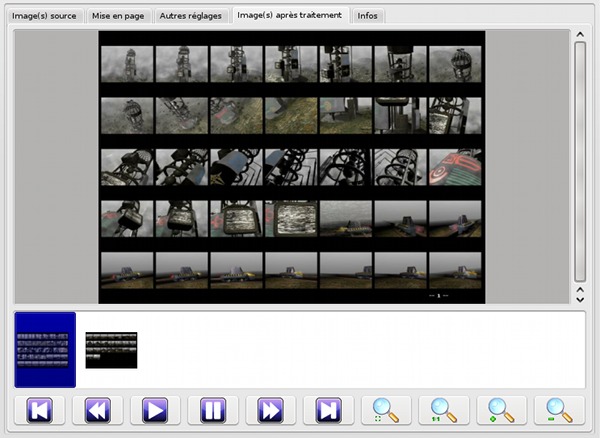Click the up arrow below the scrollbar

click(580, 290)
